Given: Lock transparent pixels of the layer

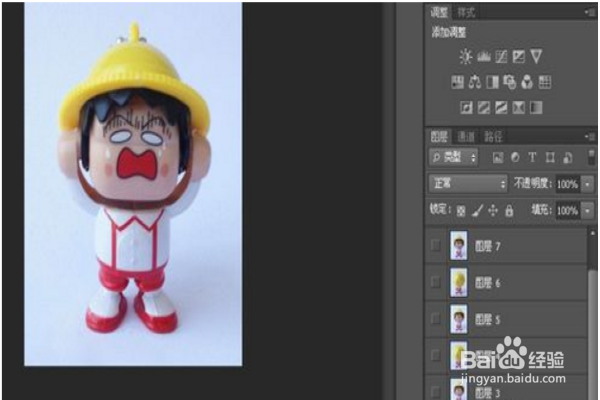Looking at the screenshot, I should pos(461,211).
